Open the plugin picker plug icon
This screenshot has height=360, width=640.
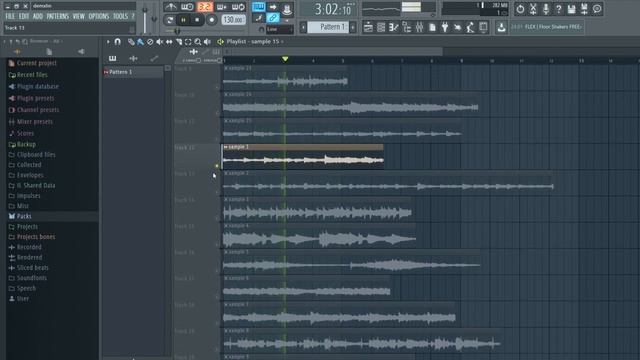445,27
